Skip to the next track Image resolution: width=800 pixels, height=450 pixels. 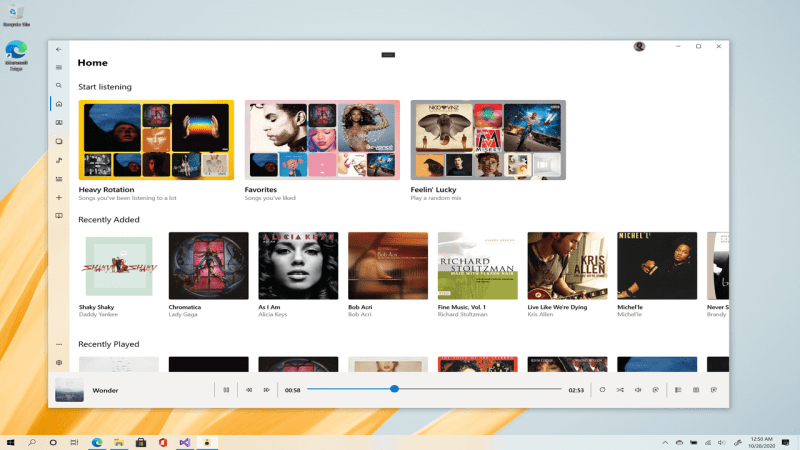[x=266, y=390]
